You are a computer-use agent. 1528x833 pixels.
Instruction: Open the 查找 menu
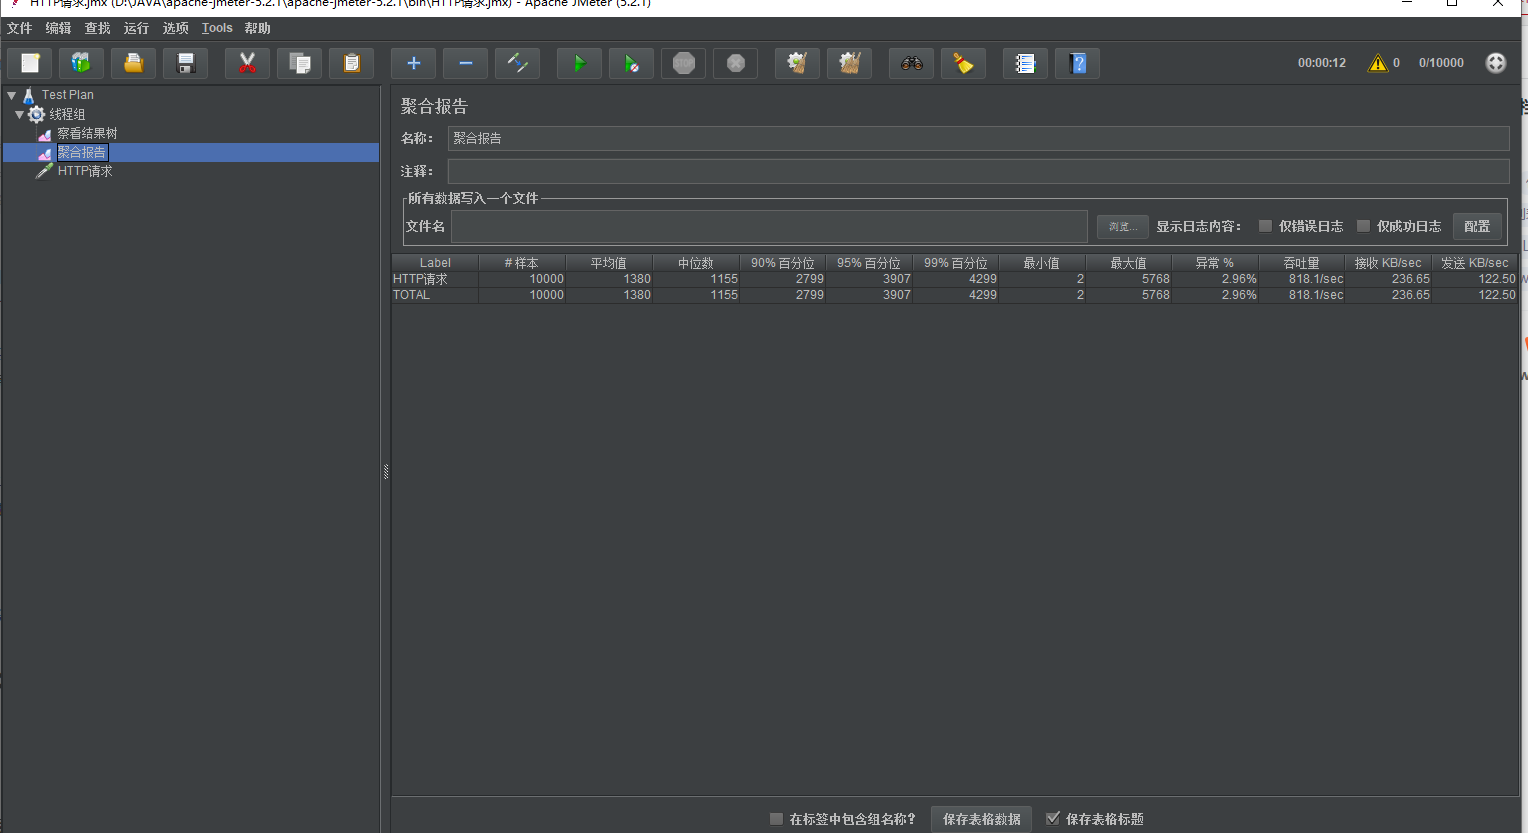pos(98,28)
